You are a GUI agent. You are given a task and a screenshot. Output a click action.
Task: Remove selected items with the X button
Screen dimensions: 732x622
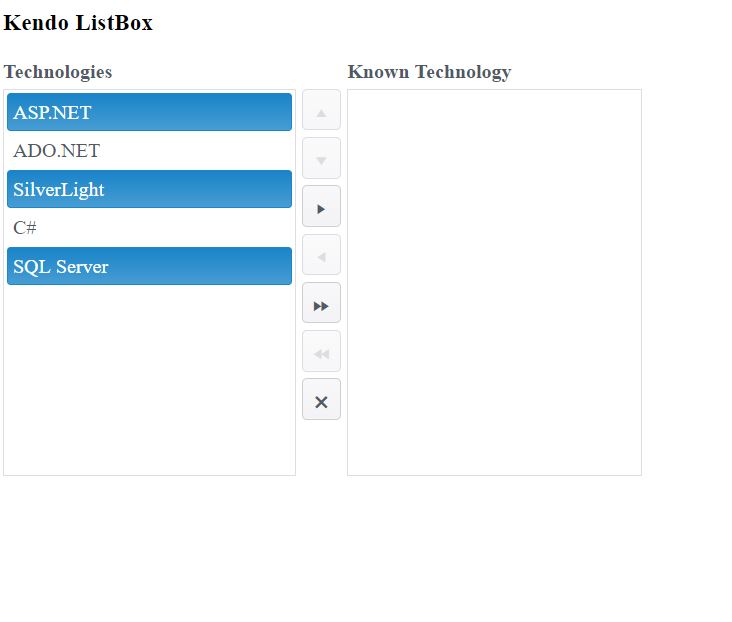321,400
